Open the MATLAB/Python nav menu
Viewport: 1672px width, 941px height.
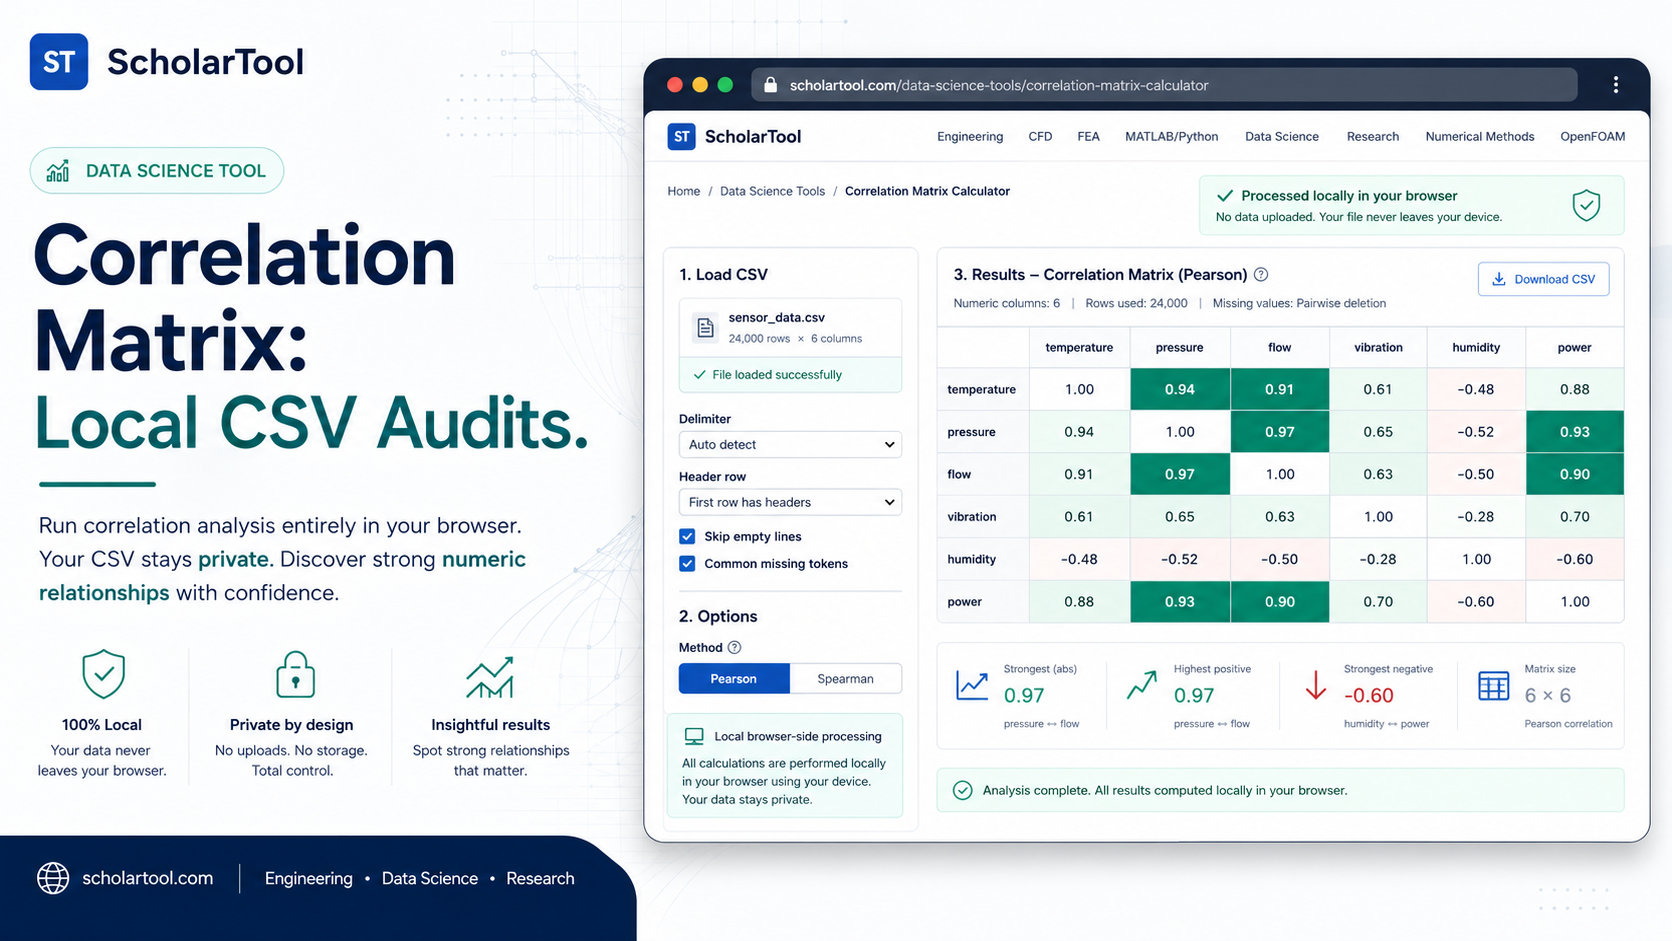pos(1172,137)
